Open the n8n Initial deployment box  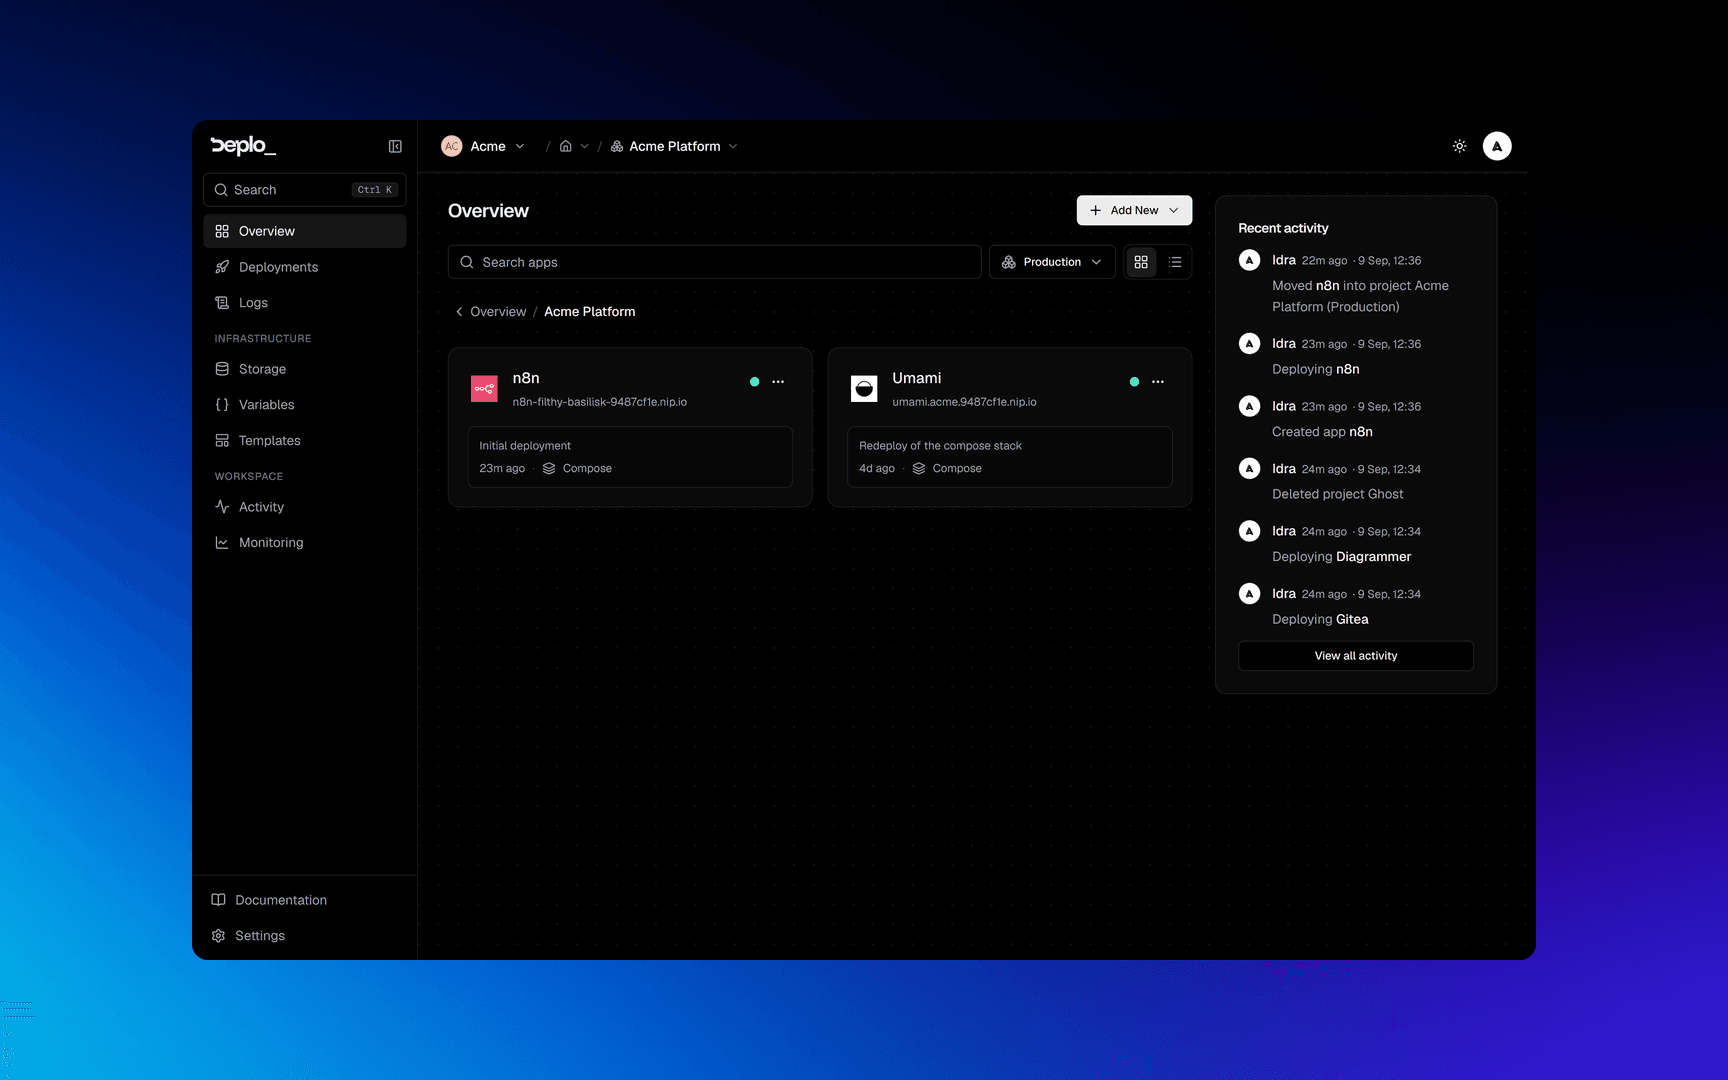point(630,457)
